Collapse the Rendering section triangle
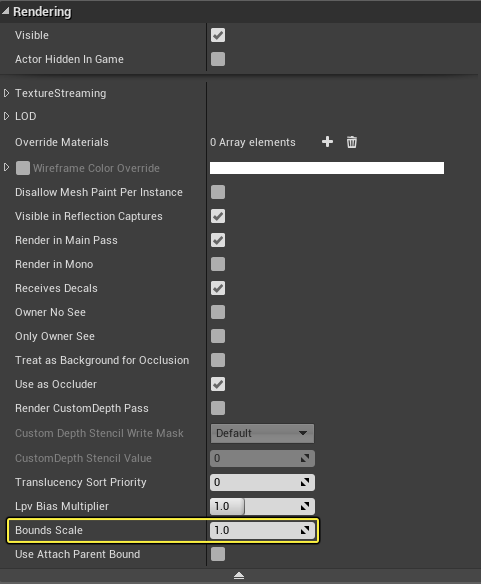Screen dimensions: 481x584 [5, 11]
